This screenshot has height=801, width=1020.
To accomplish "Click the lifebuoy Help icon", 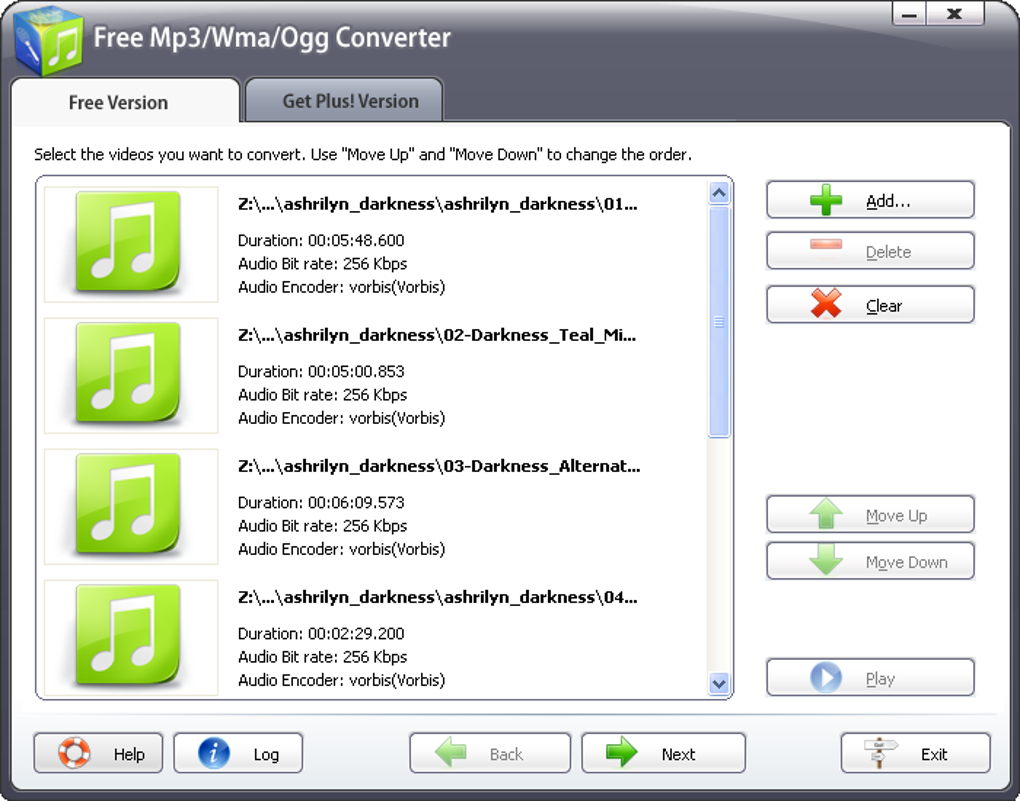I will coord(75,753).
